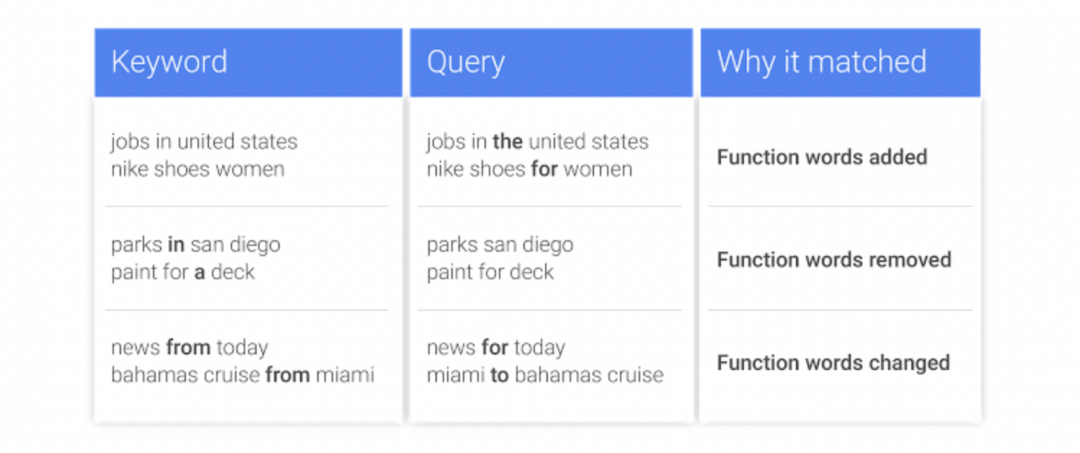Select query "miami to bahamas cruise"

(x=544, y=375)
